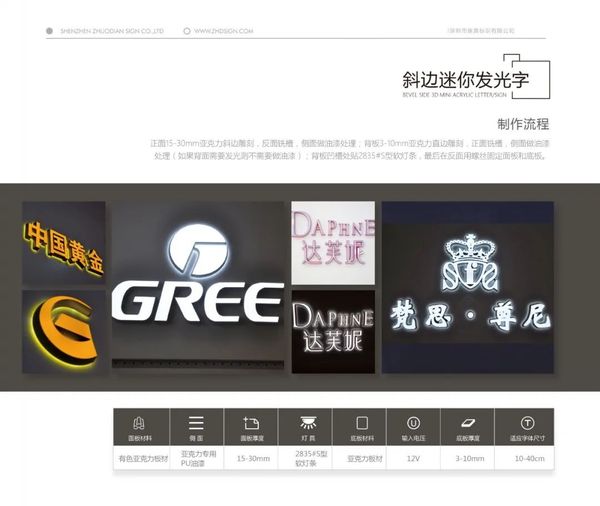Click the 亚克力专用 PU油漆 table cell
The image size is (600, 506).
199,458
